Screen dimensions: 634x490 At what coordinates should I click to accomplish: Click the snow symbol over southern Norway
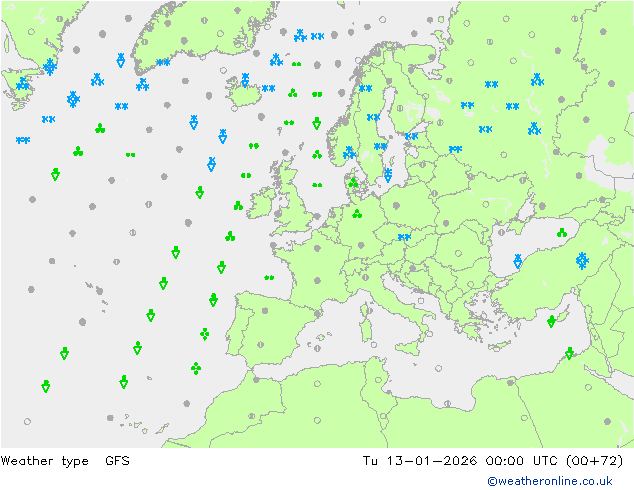tap(349, 153)
